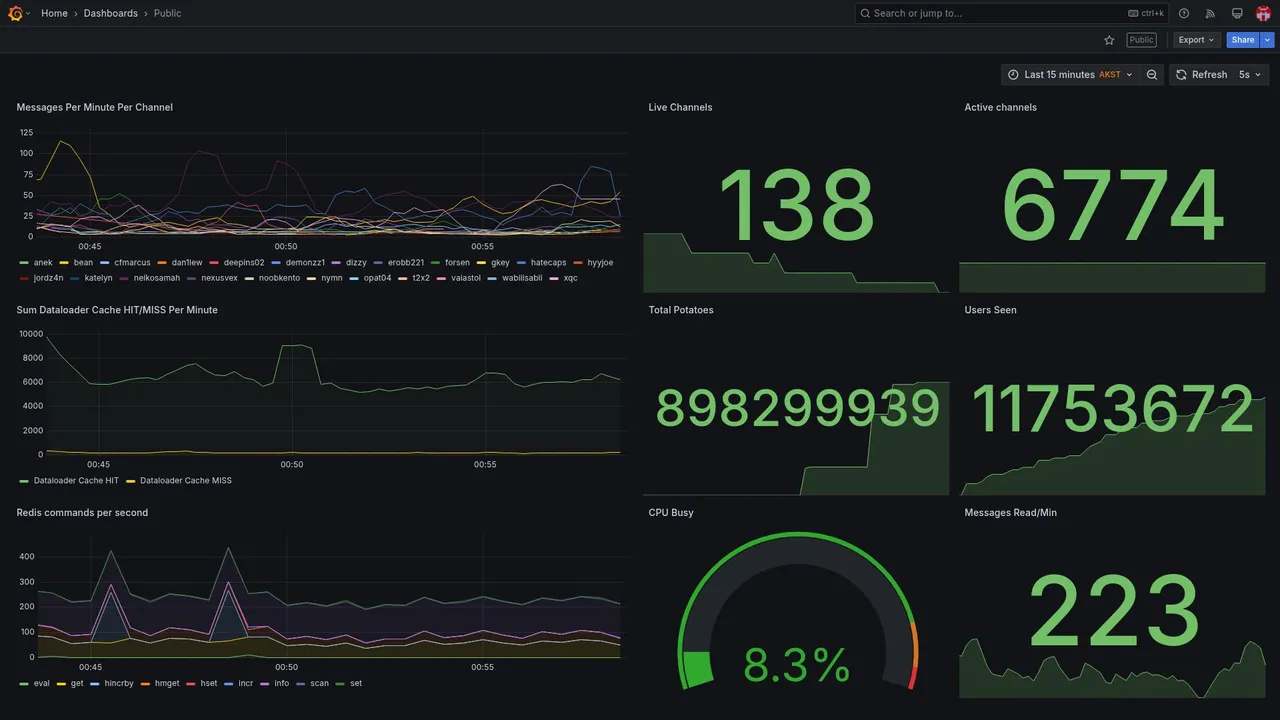1280x720 pixels.
Task: Click the monitor icon beside the avatar
Action: (x=1237, y=13)
